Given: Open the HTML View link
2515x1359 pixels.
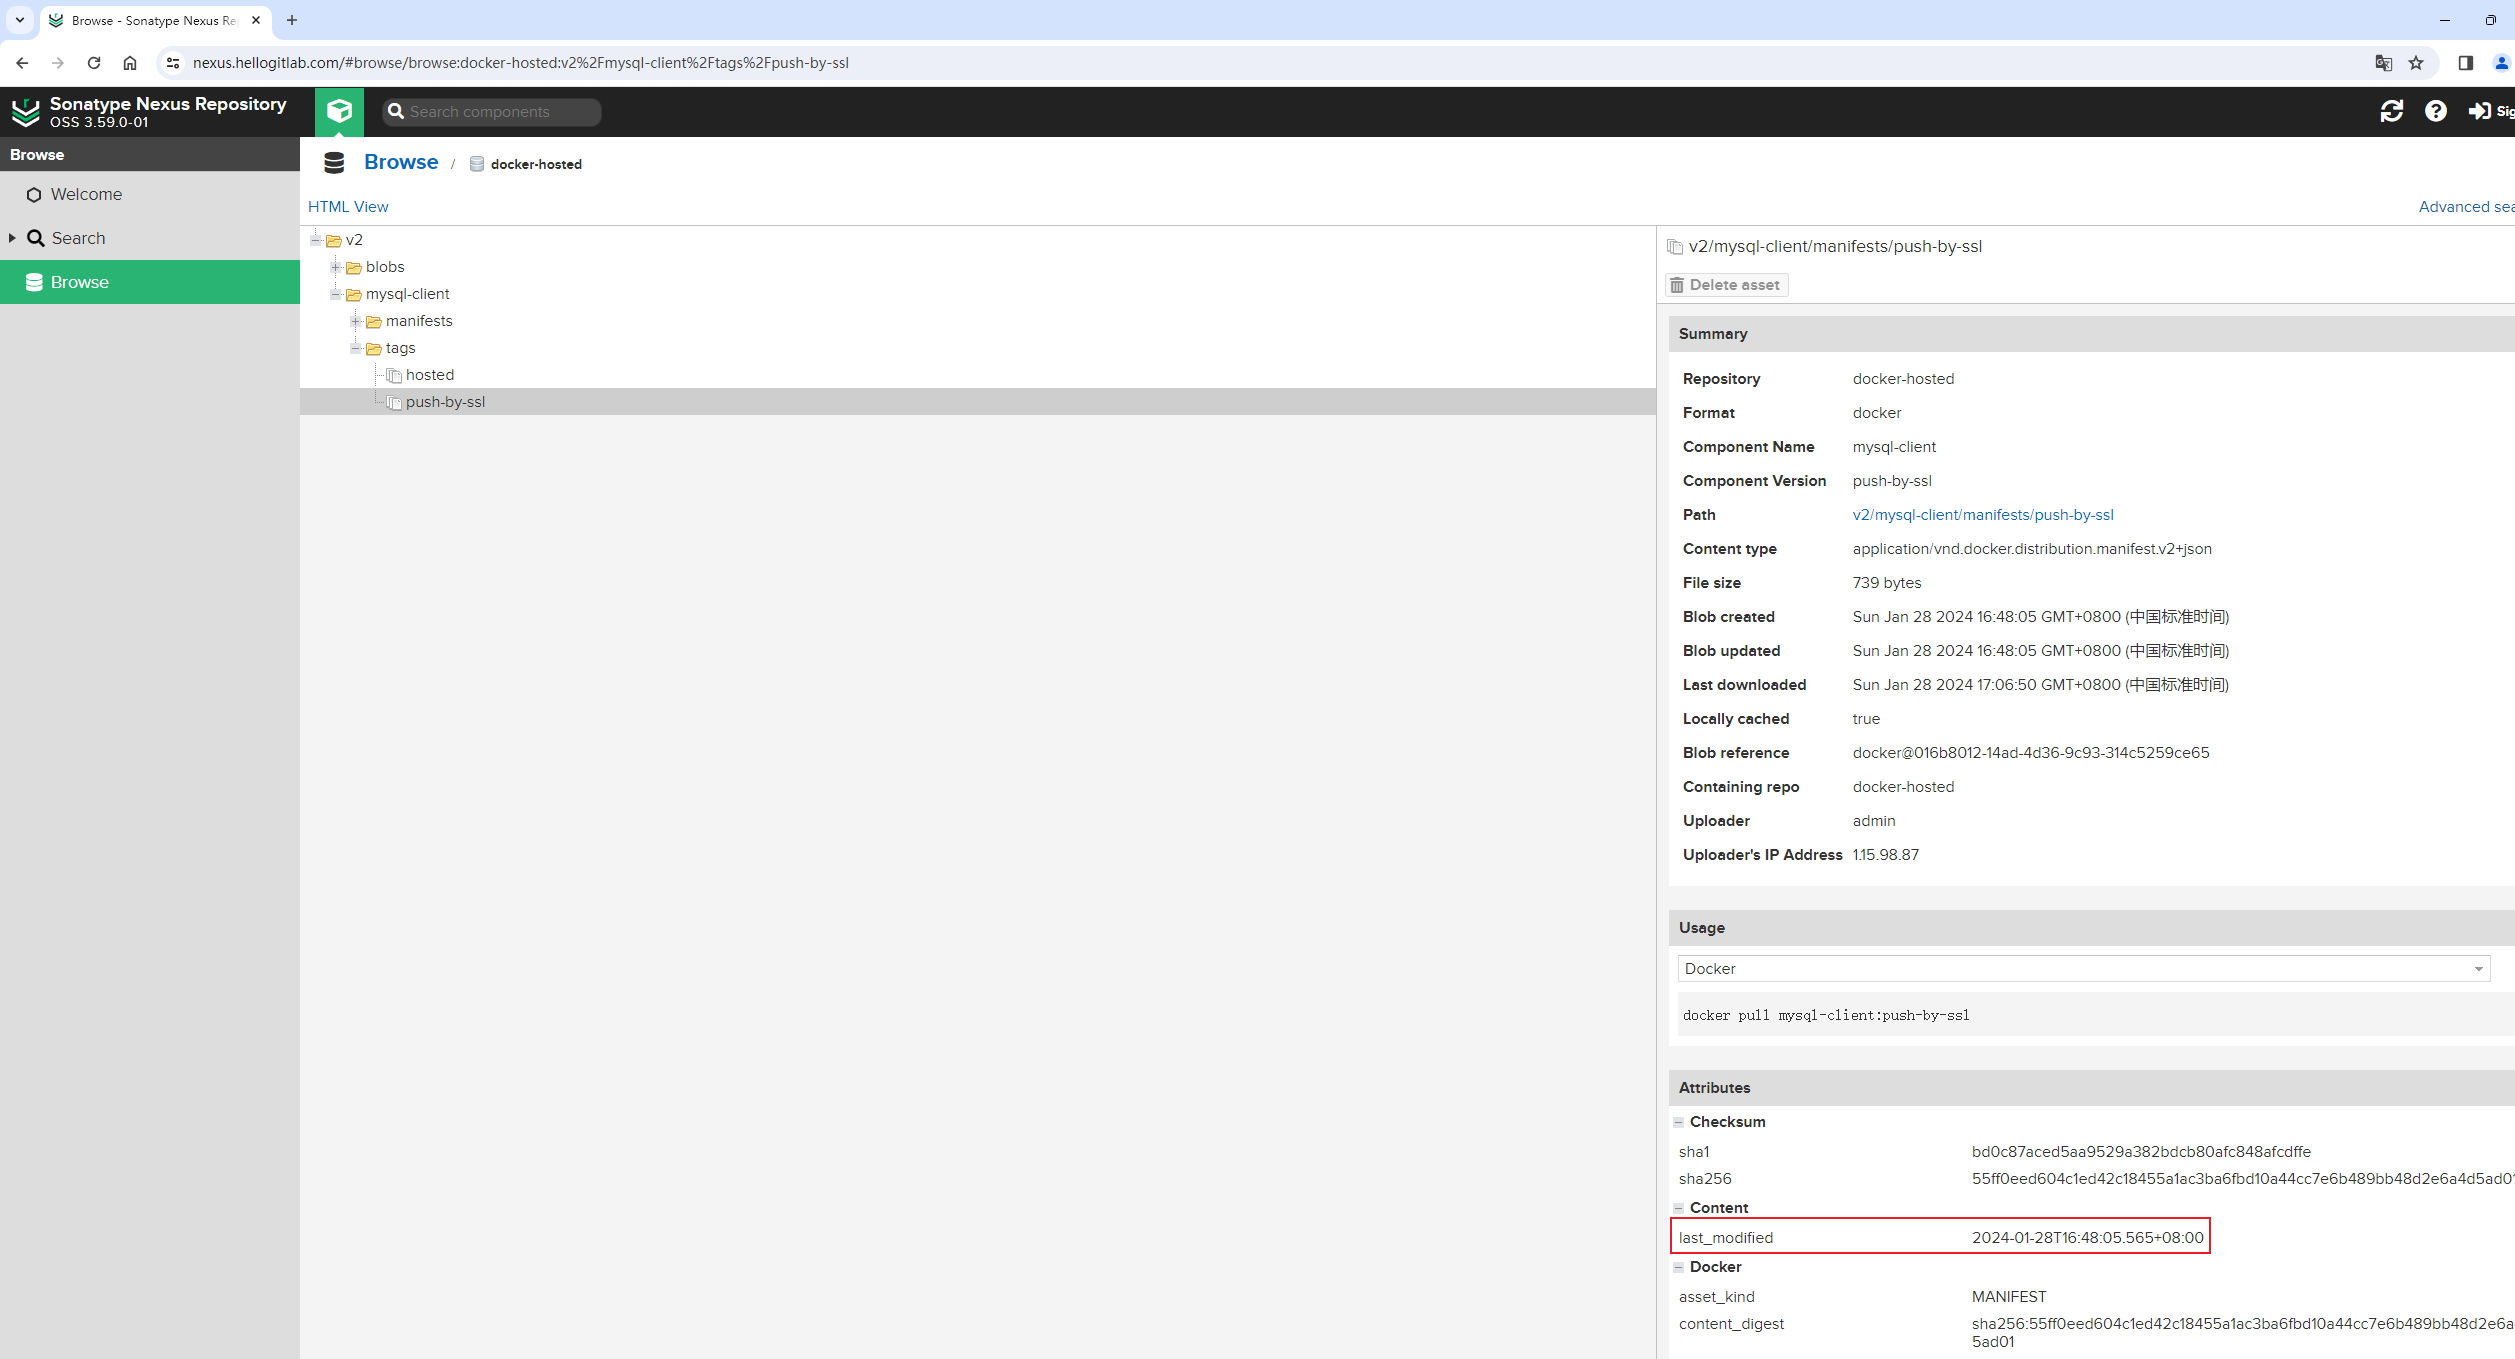Looking at the screenshot, I should pyautogui.click(x=348, y=207).
